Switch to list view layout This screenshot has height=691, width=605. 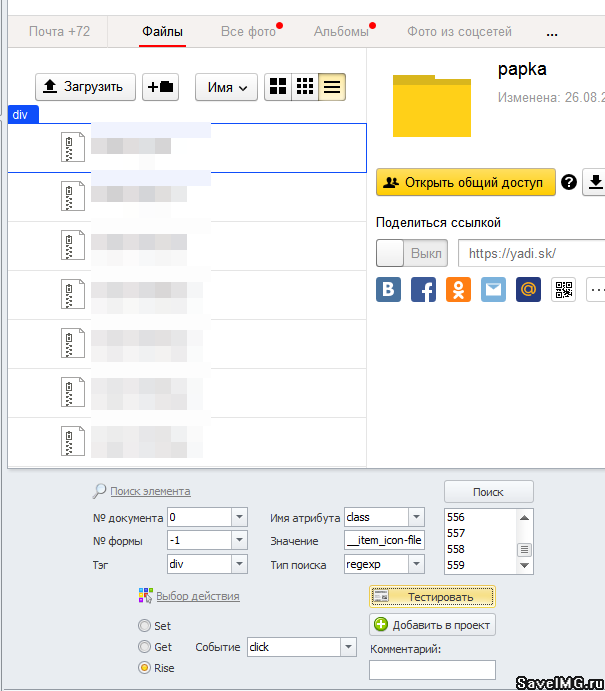[x=332, y=87]
